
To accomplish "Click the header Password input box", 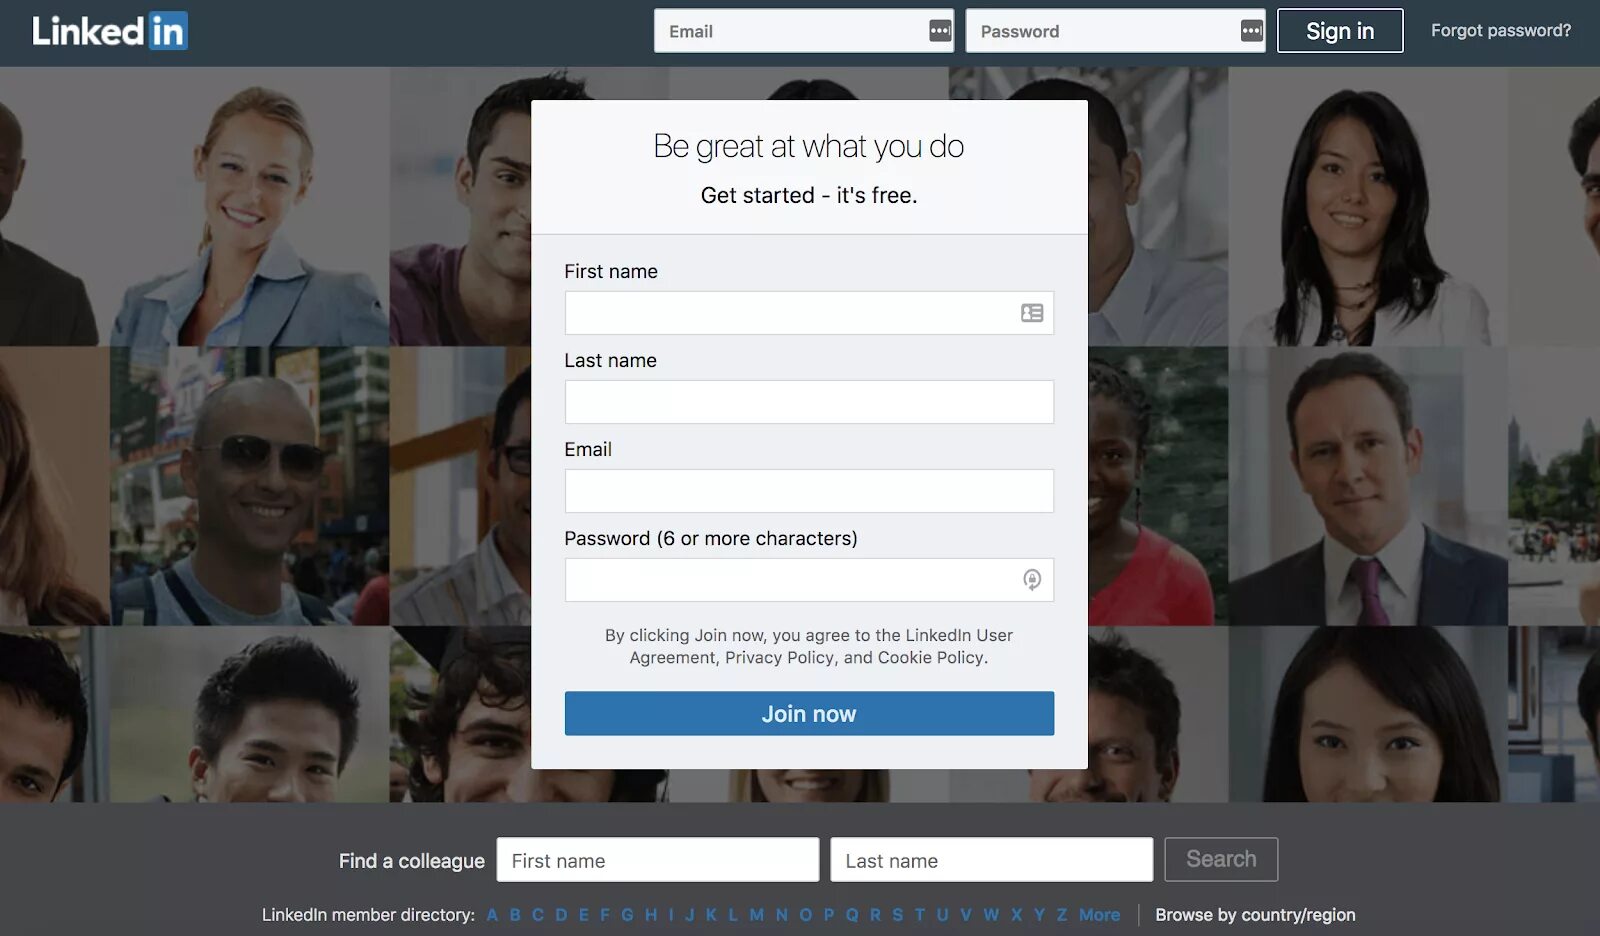I will point(1115,31).
